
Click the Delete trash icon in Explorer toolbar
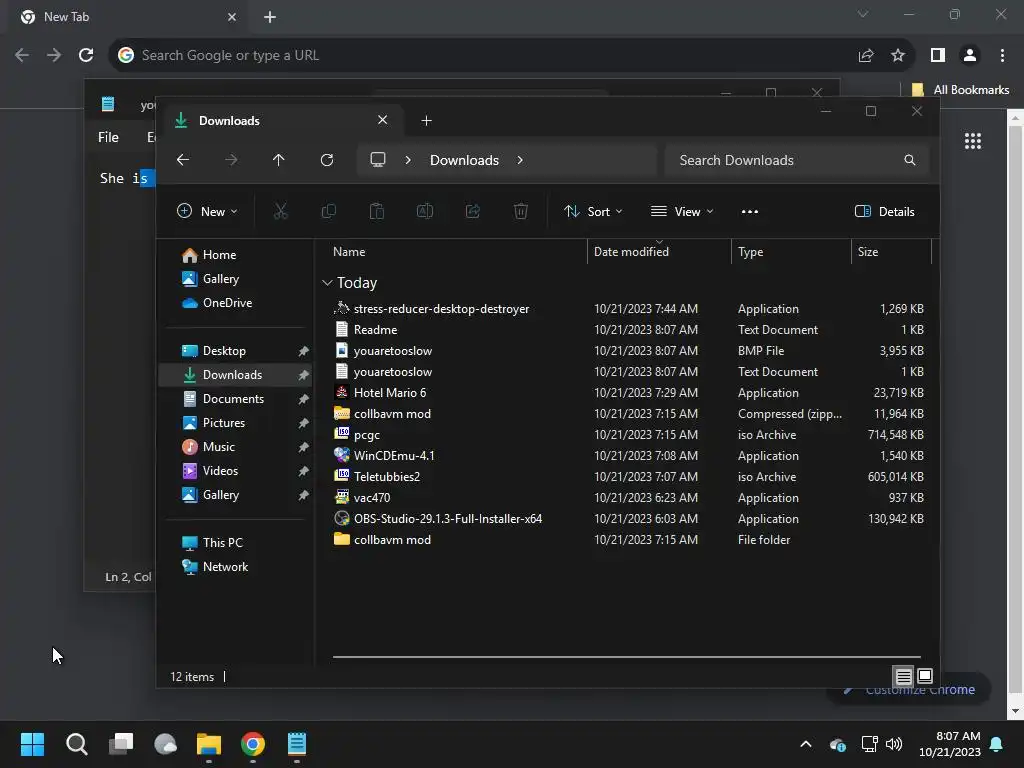pos(520,211)
